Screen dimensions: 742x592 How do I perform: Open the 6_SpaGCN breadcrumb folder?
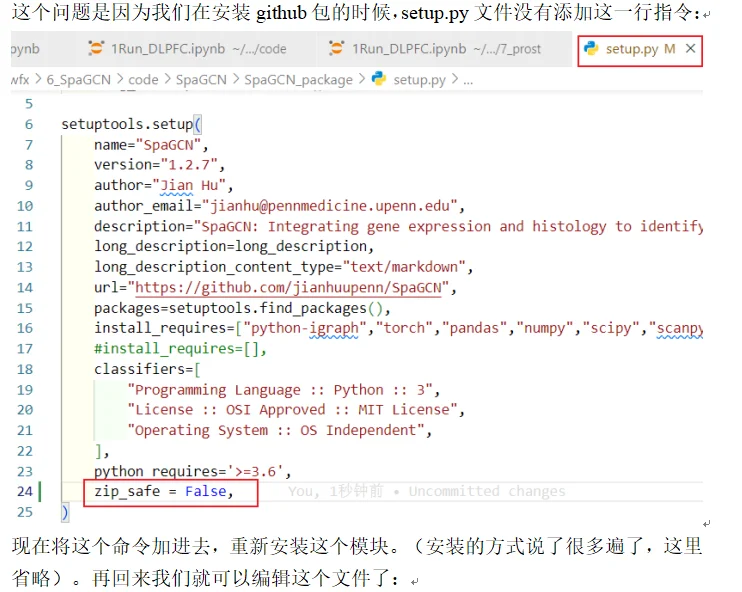[x=79, y=80]
